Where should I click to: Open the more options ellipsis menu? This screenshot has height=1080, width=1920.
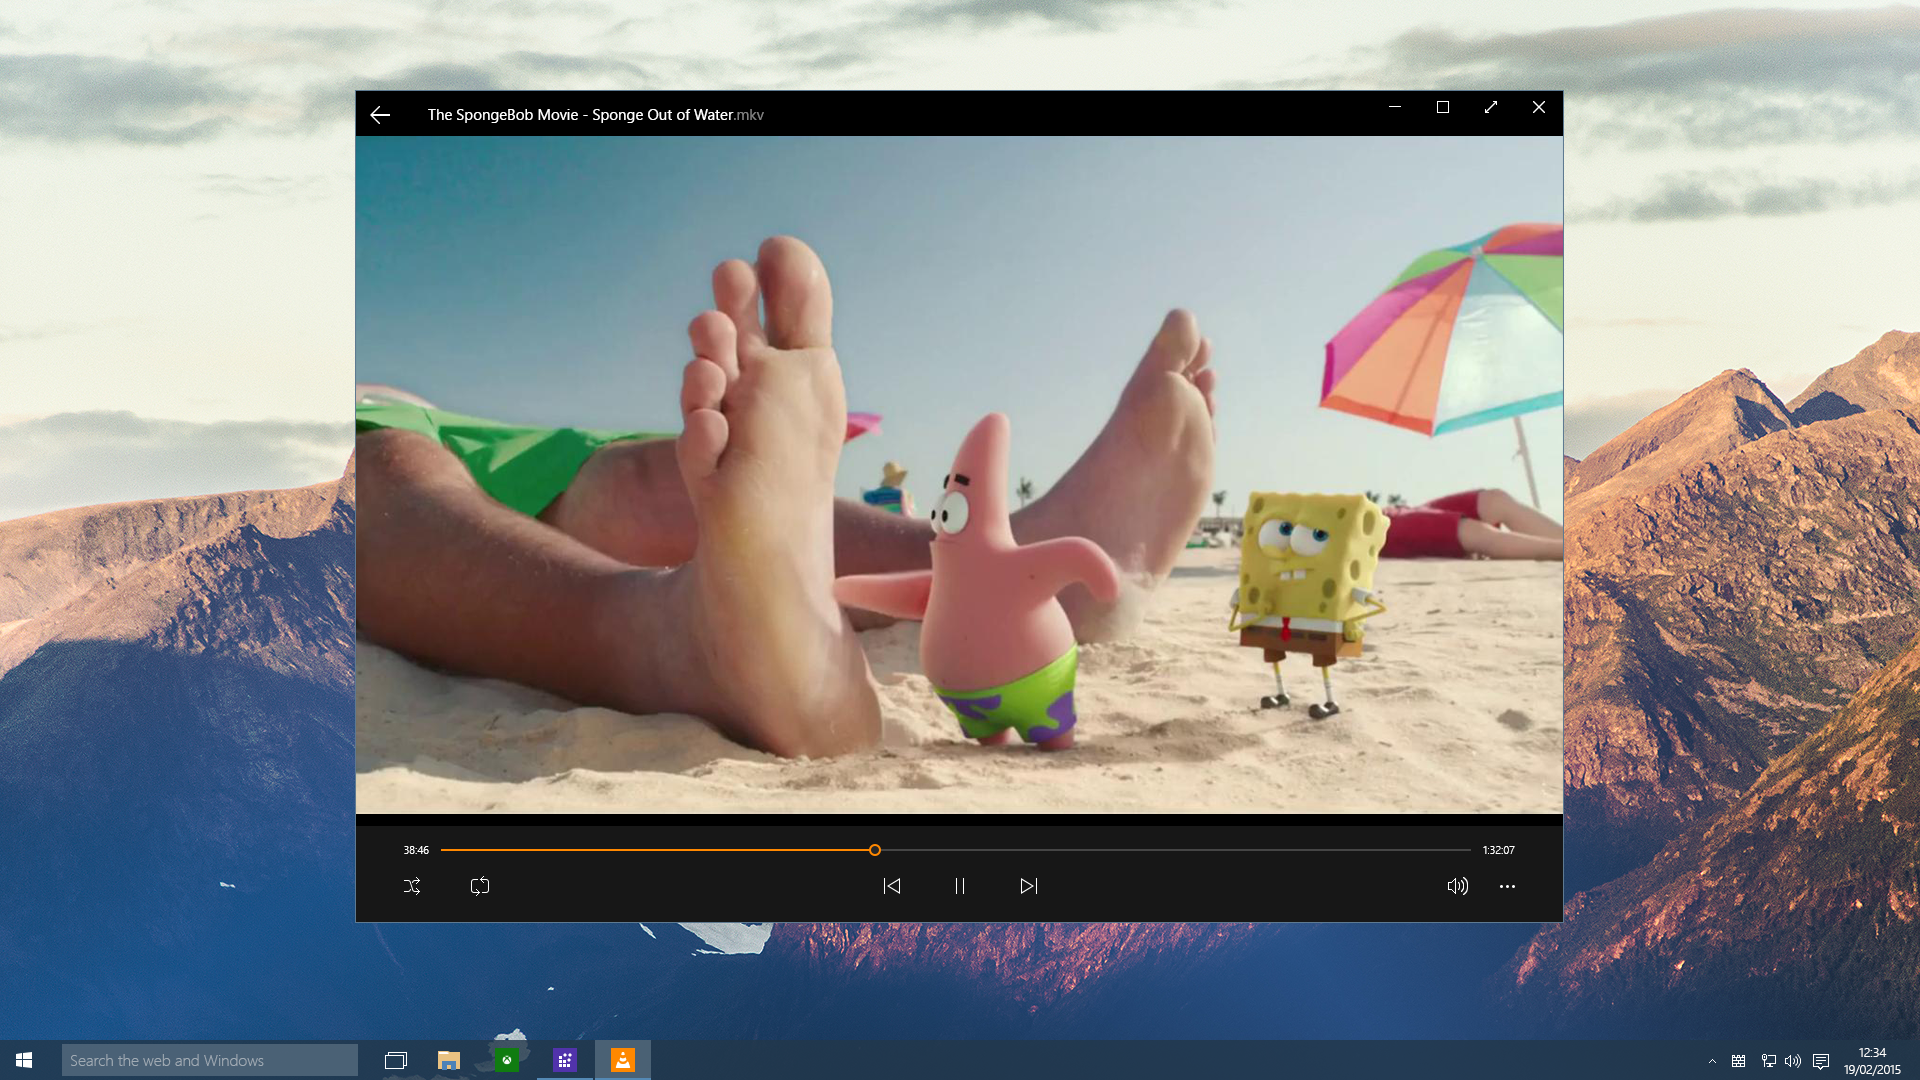(1507, 886)
